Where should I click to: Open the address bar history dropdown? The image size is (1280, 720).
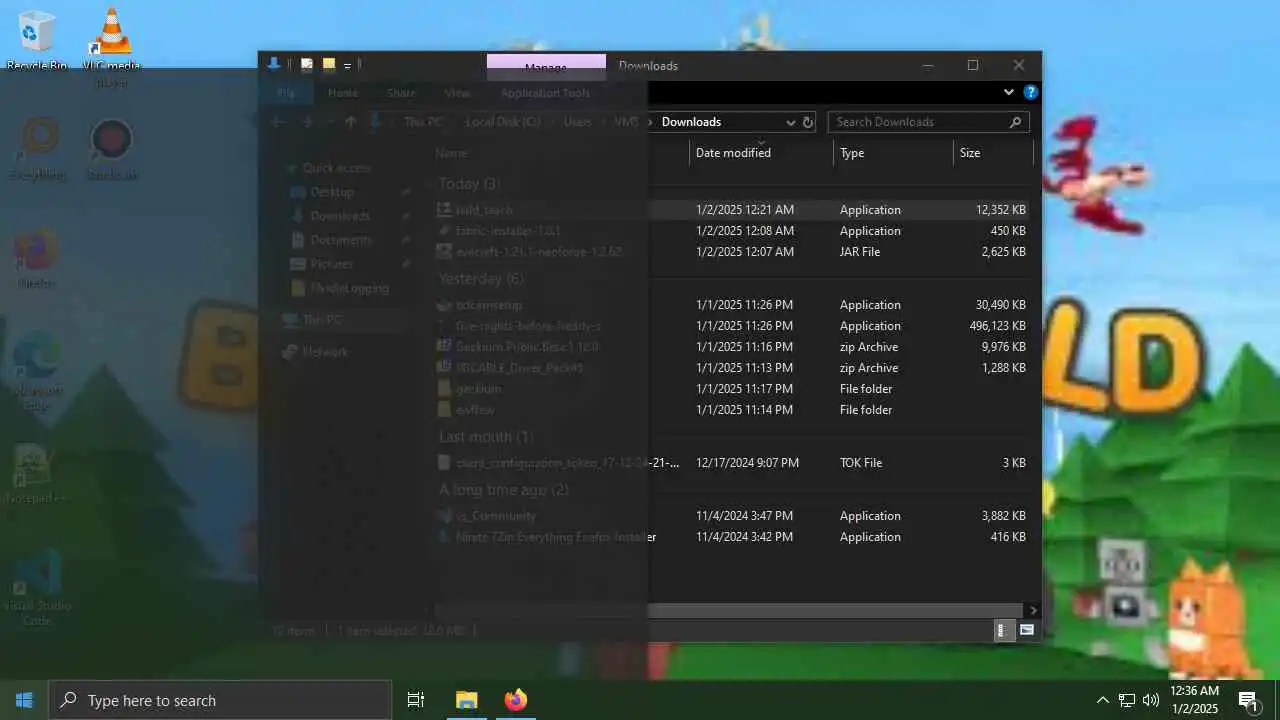(790, 122)
